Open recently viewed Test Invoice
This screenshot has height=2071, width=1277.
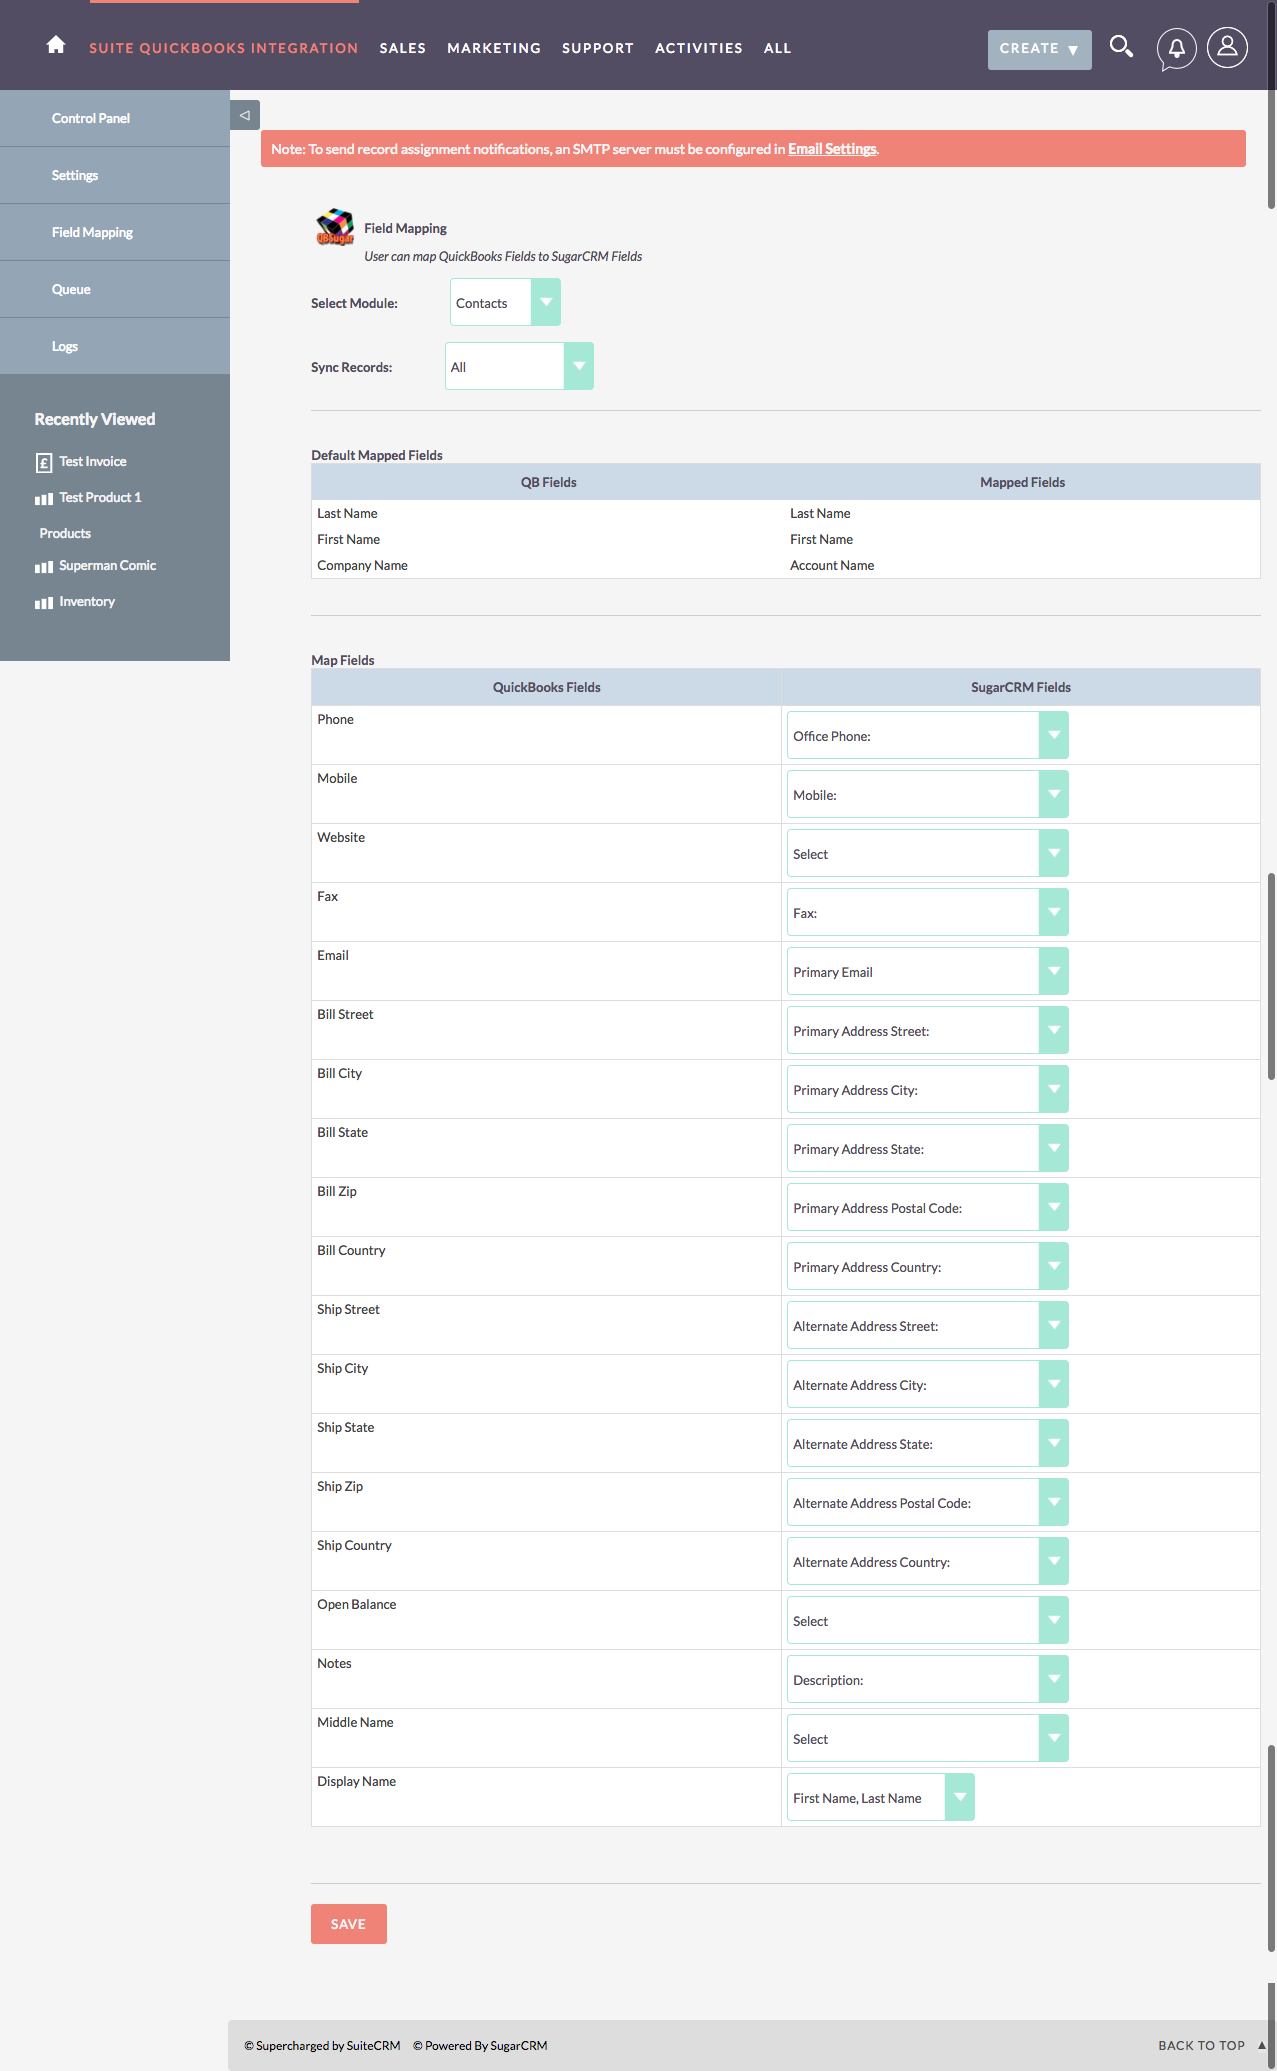pos(92,462)
